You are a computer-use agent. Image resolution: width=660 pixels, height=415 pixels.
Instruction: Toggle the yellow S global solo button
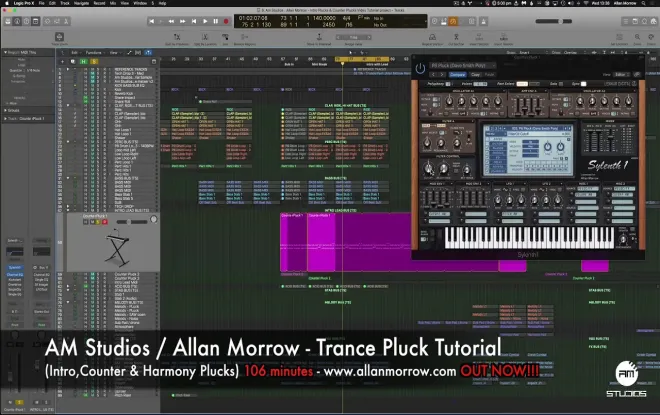pos(93,61)
